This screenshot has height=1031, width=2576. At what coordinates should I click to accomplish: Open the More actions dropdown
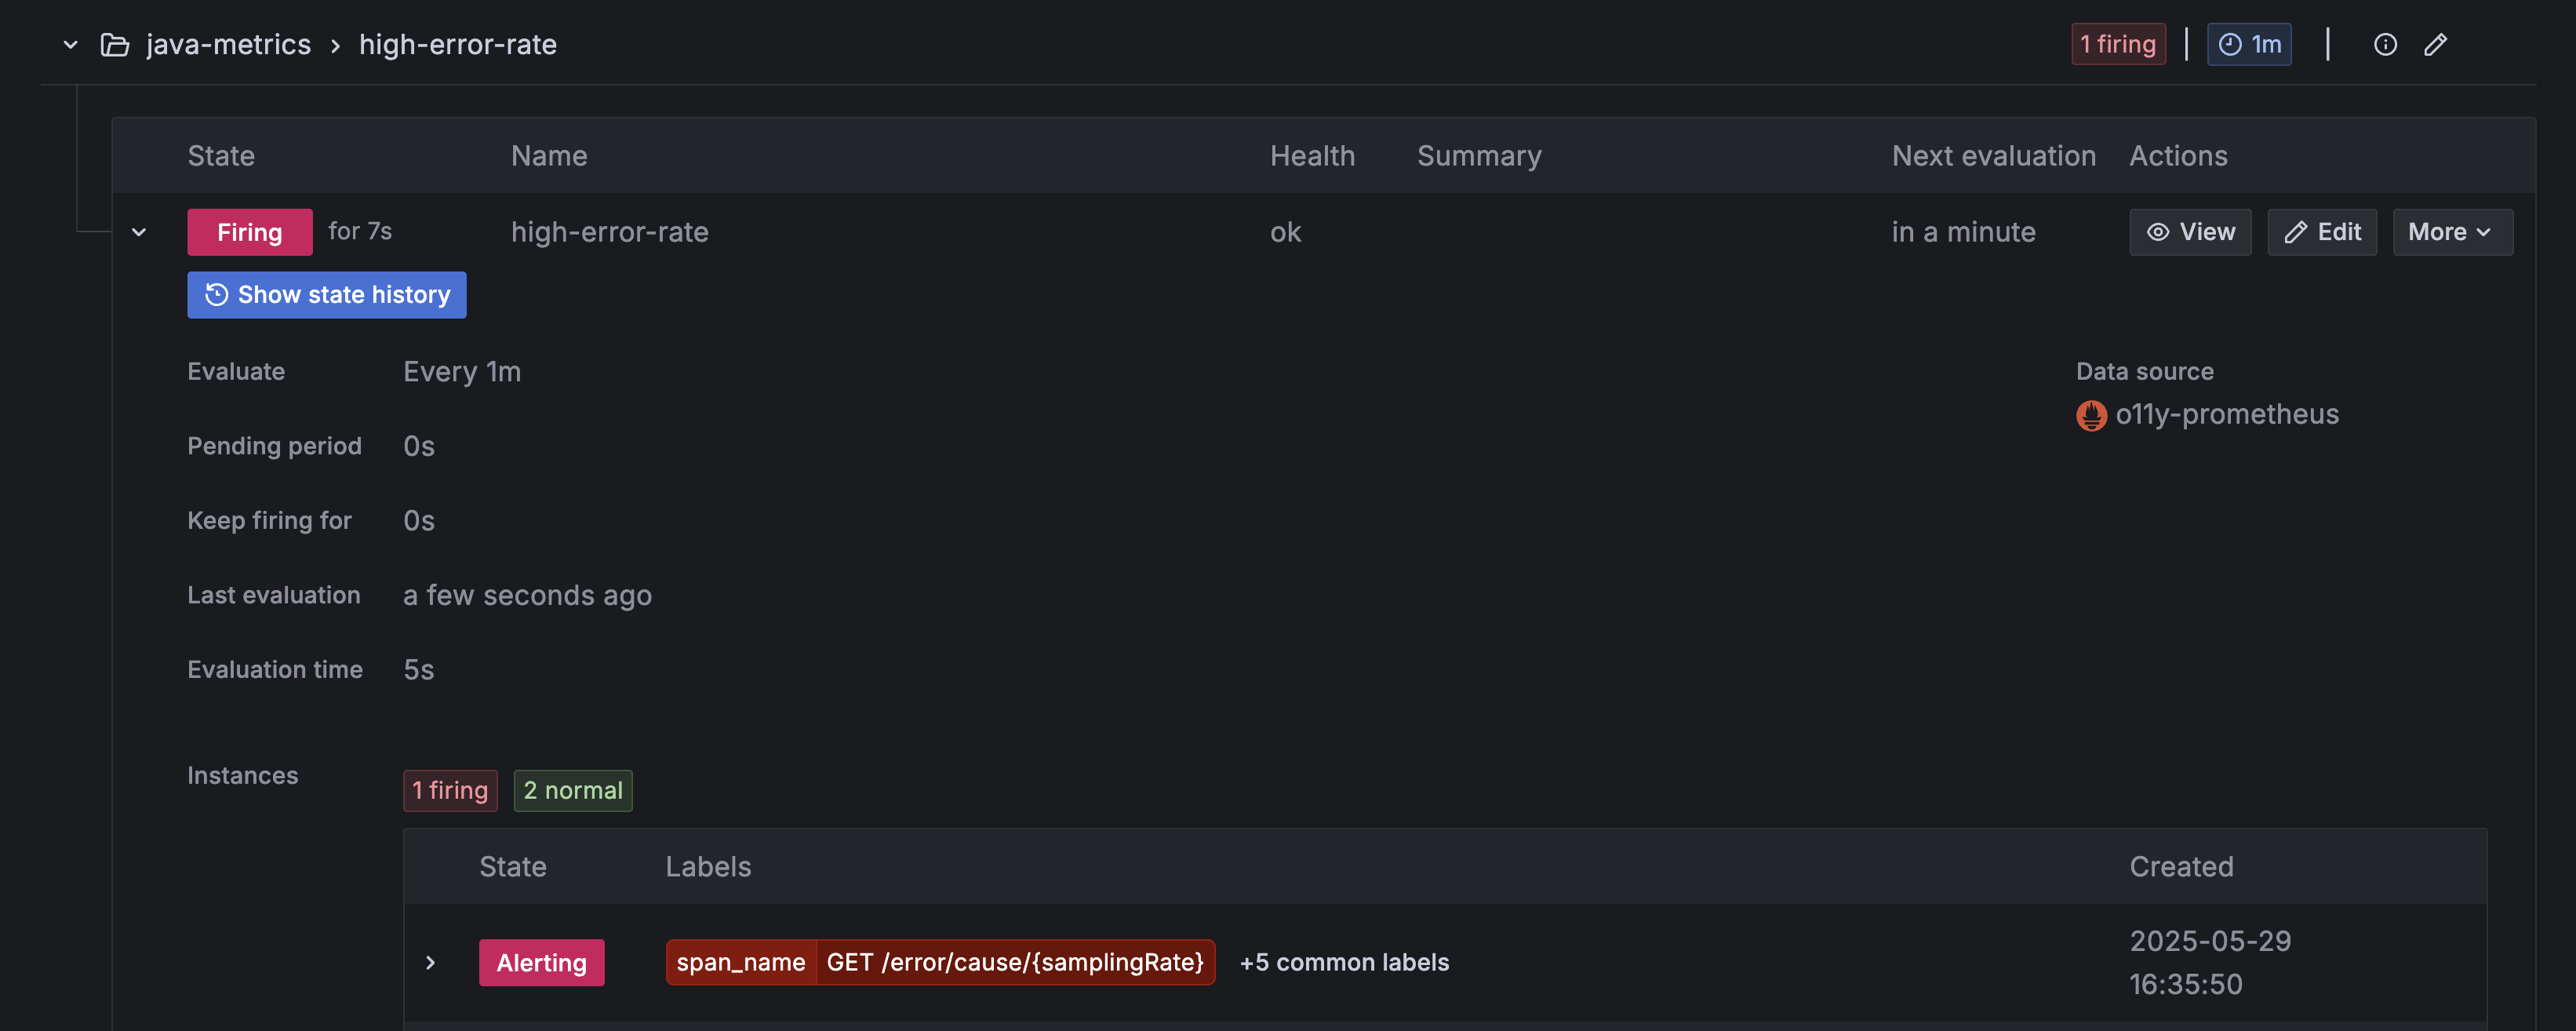[x=2452, y=232]
